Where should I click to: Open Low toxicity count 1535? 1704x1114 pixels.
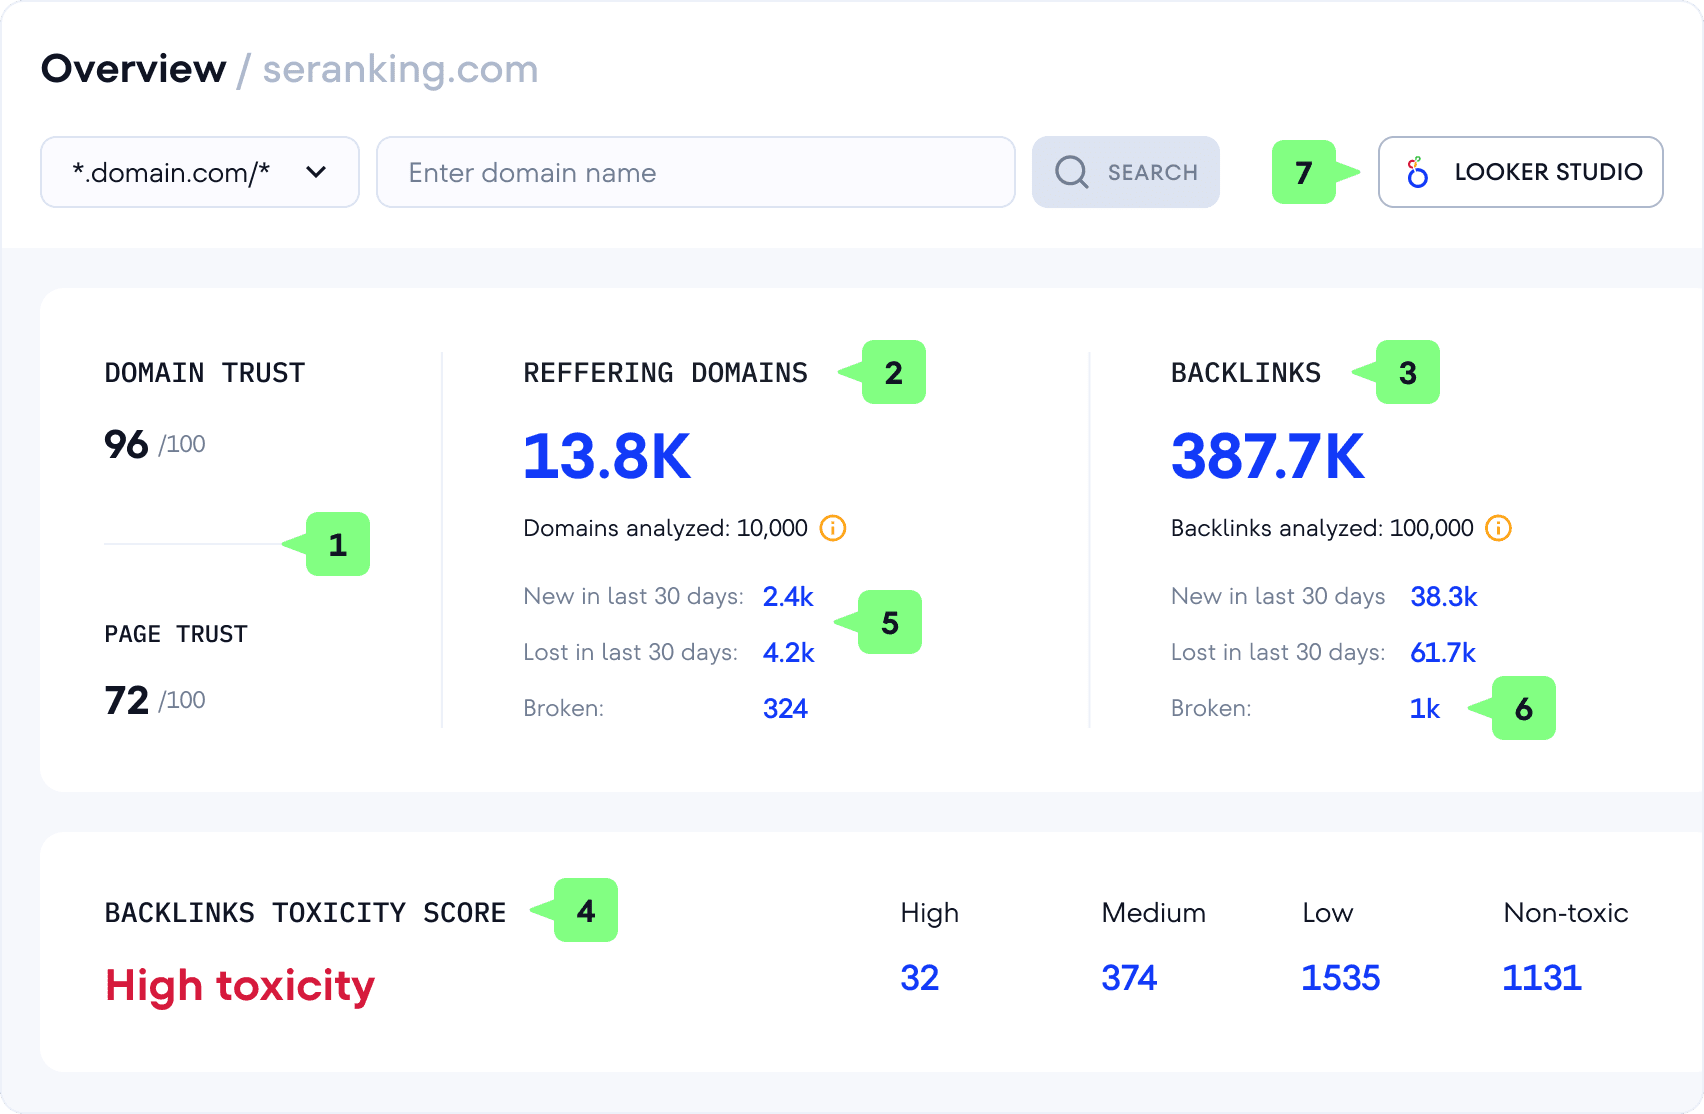pyautogui.click(x=1341, y=978)
